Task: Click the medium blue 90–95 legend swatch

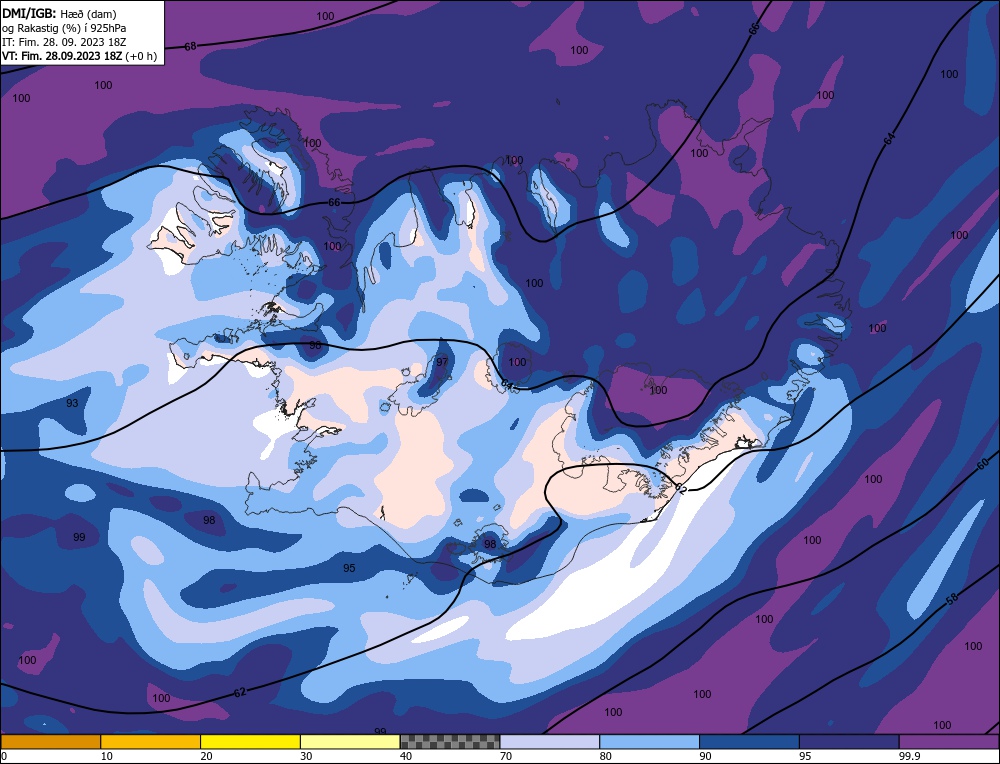Action: [x=749, y=741]
